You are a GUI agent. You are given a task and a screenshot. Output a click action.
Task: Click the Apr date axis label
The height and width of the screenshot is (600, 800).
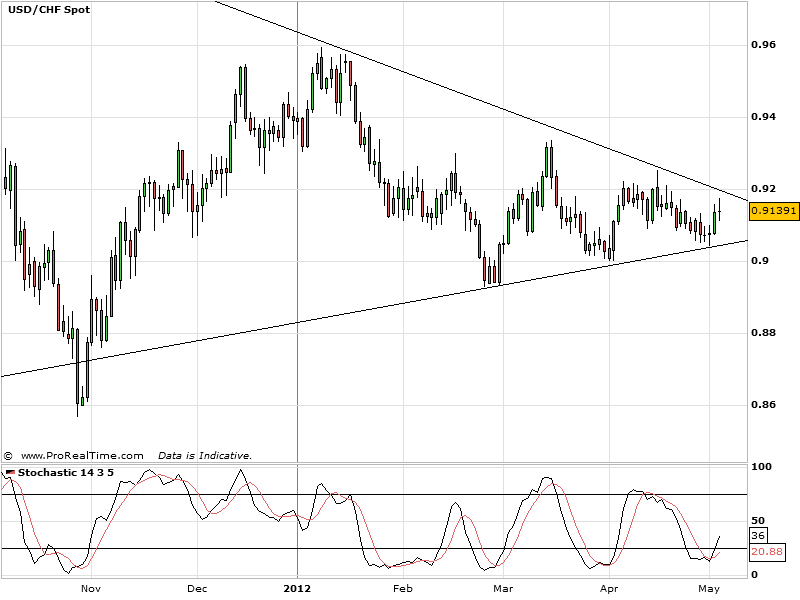coord(609,589)
